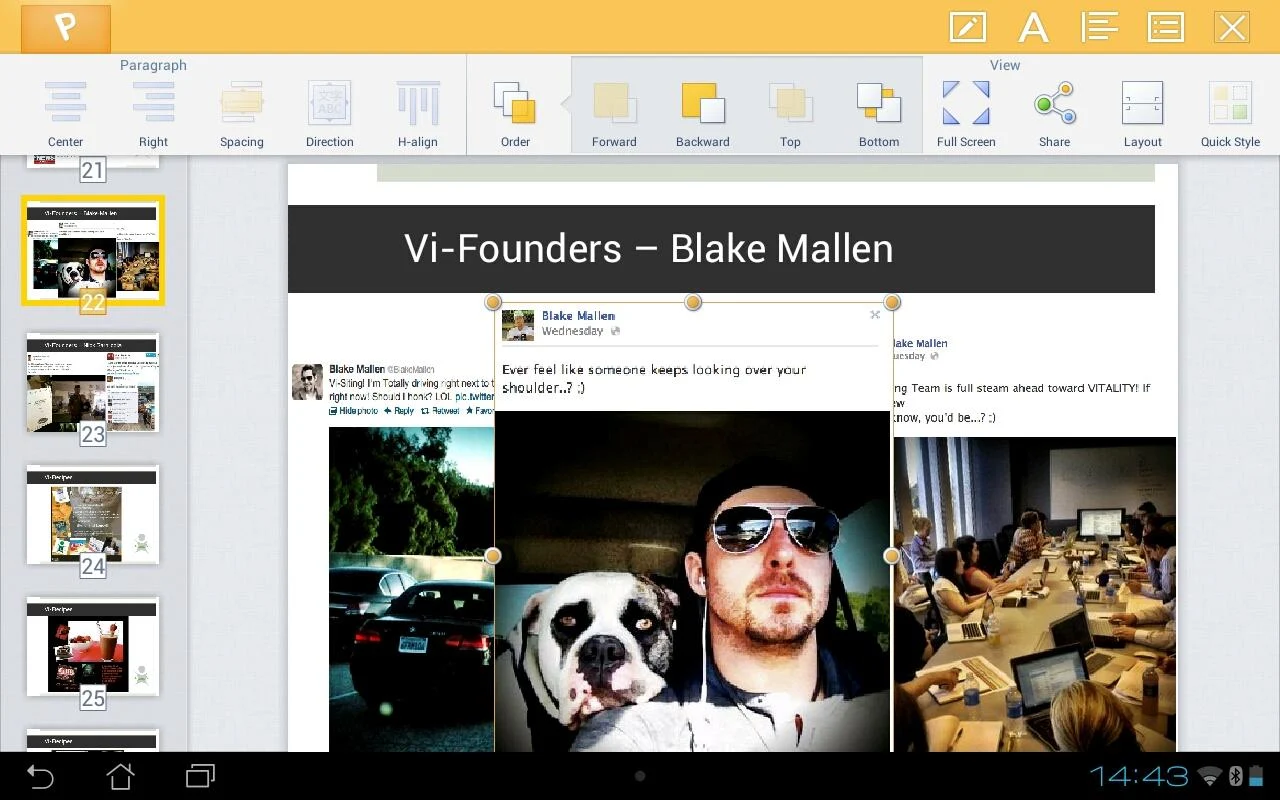1280x800 pixels.
Task: Bring the object Forward
Action: tap(614, 113)
